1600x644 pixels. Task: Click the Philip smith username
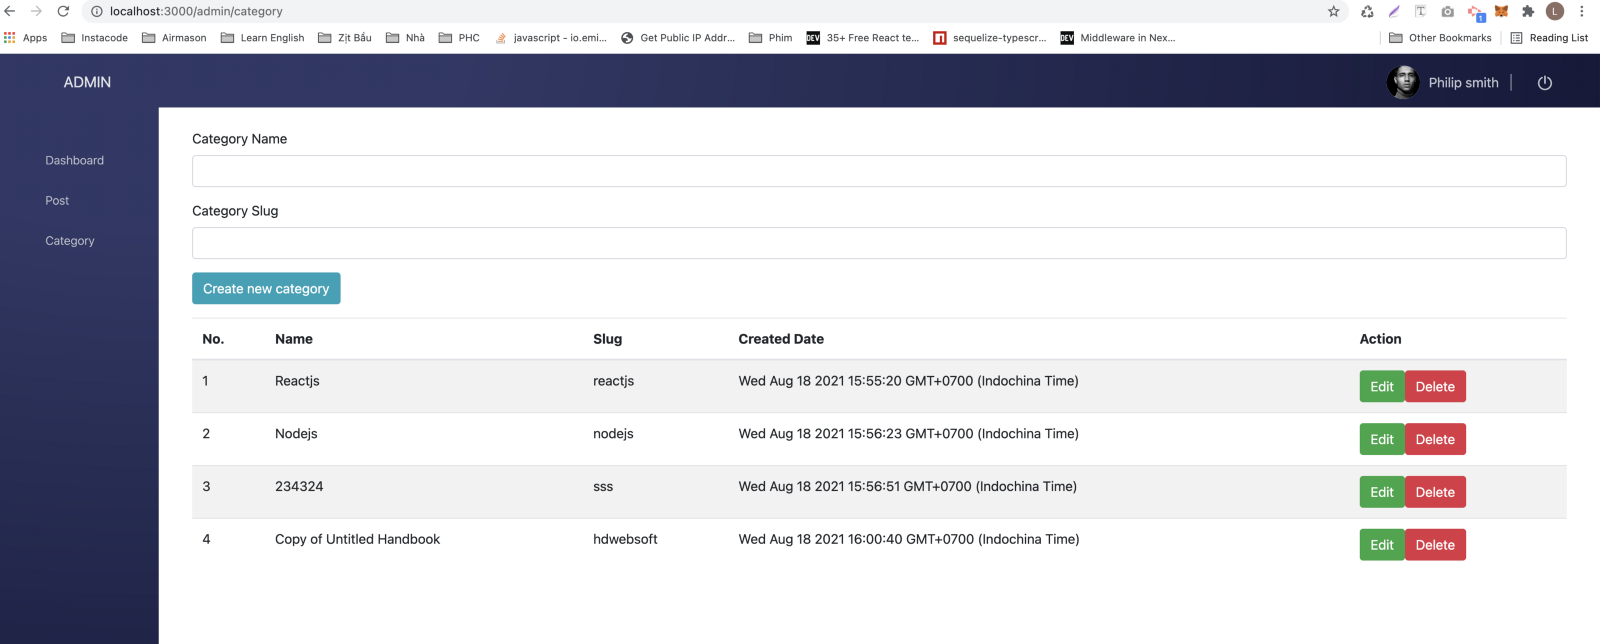click(1463, 83)
